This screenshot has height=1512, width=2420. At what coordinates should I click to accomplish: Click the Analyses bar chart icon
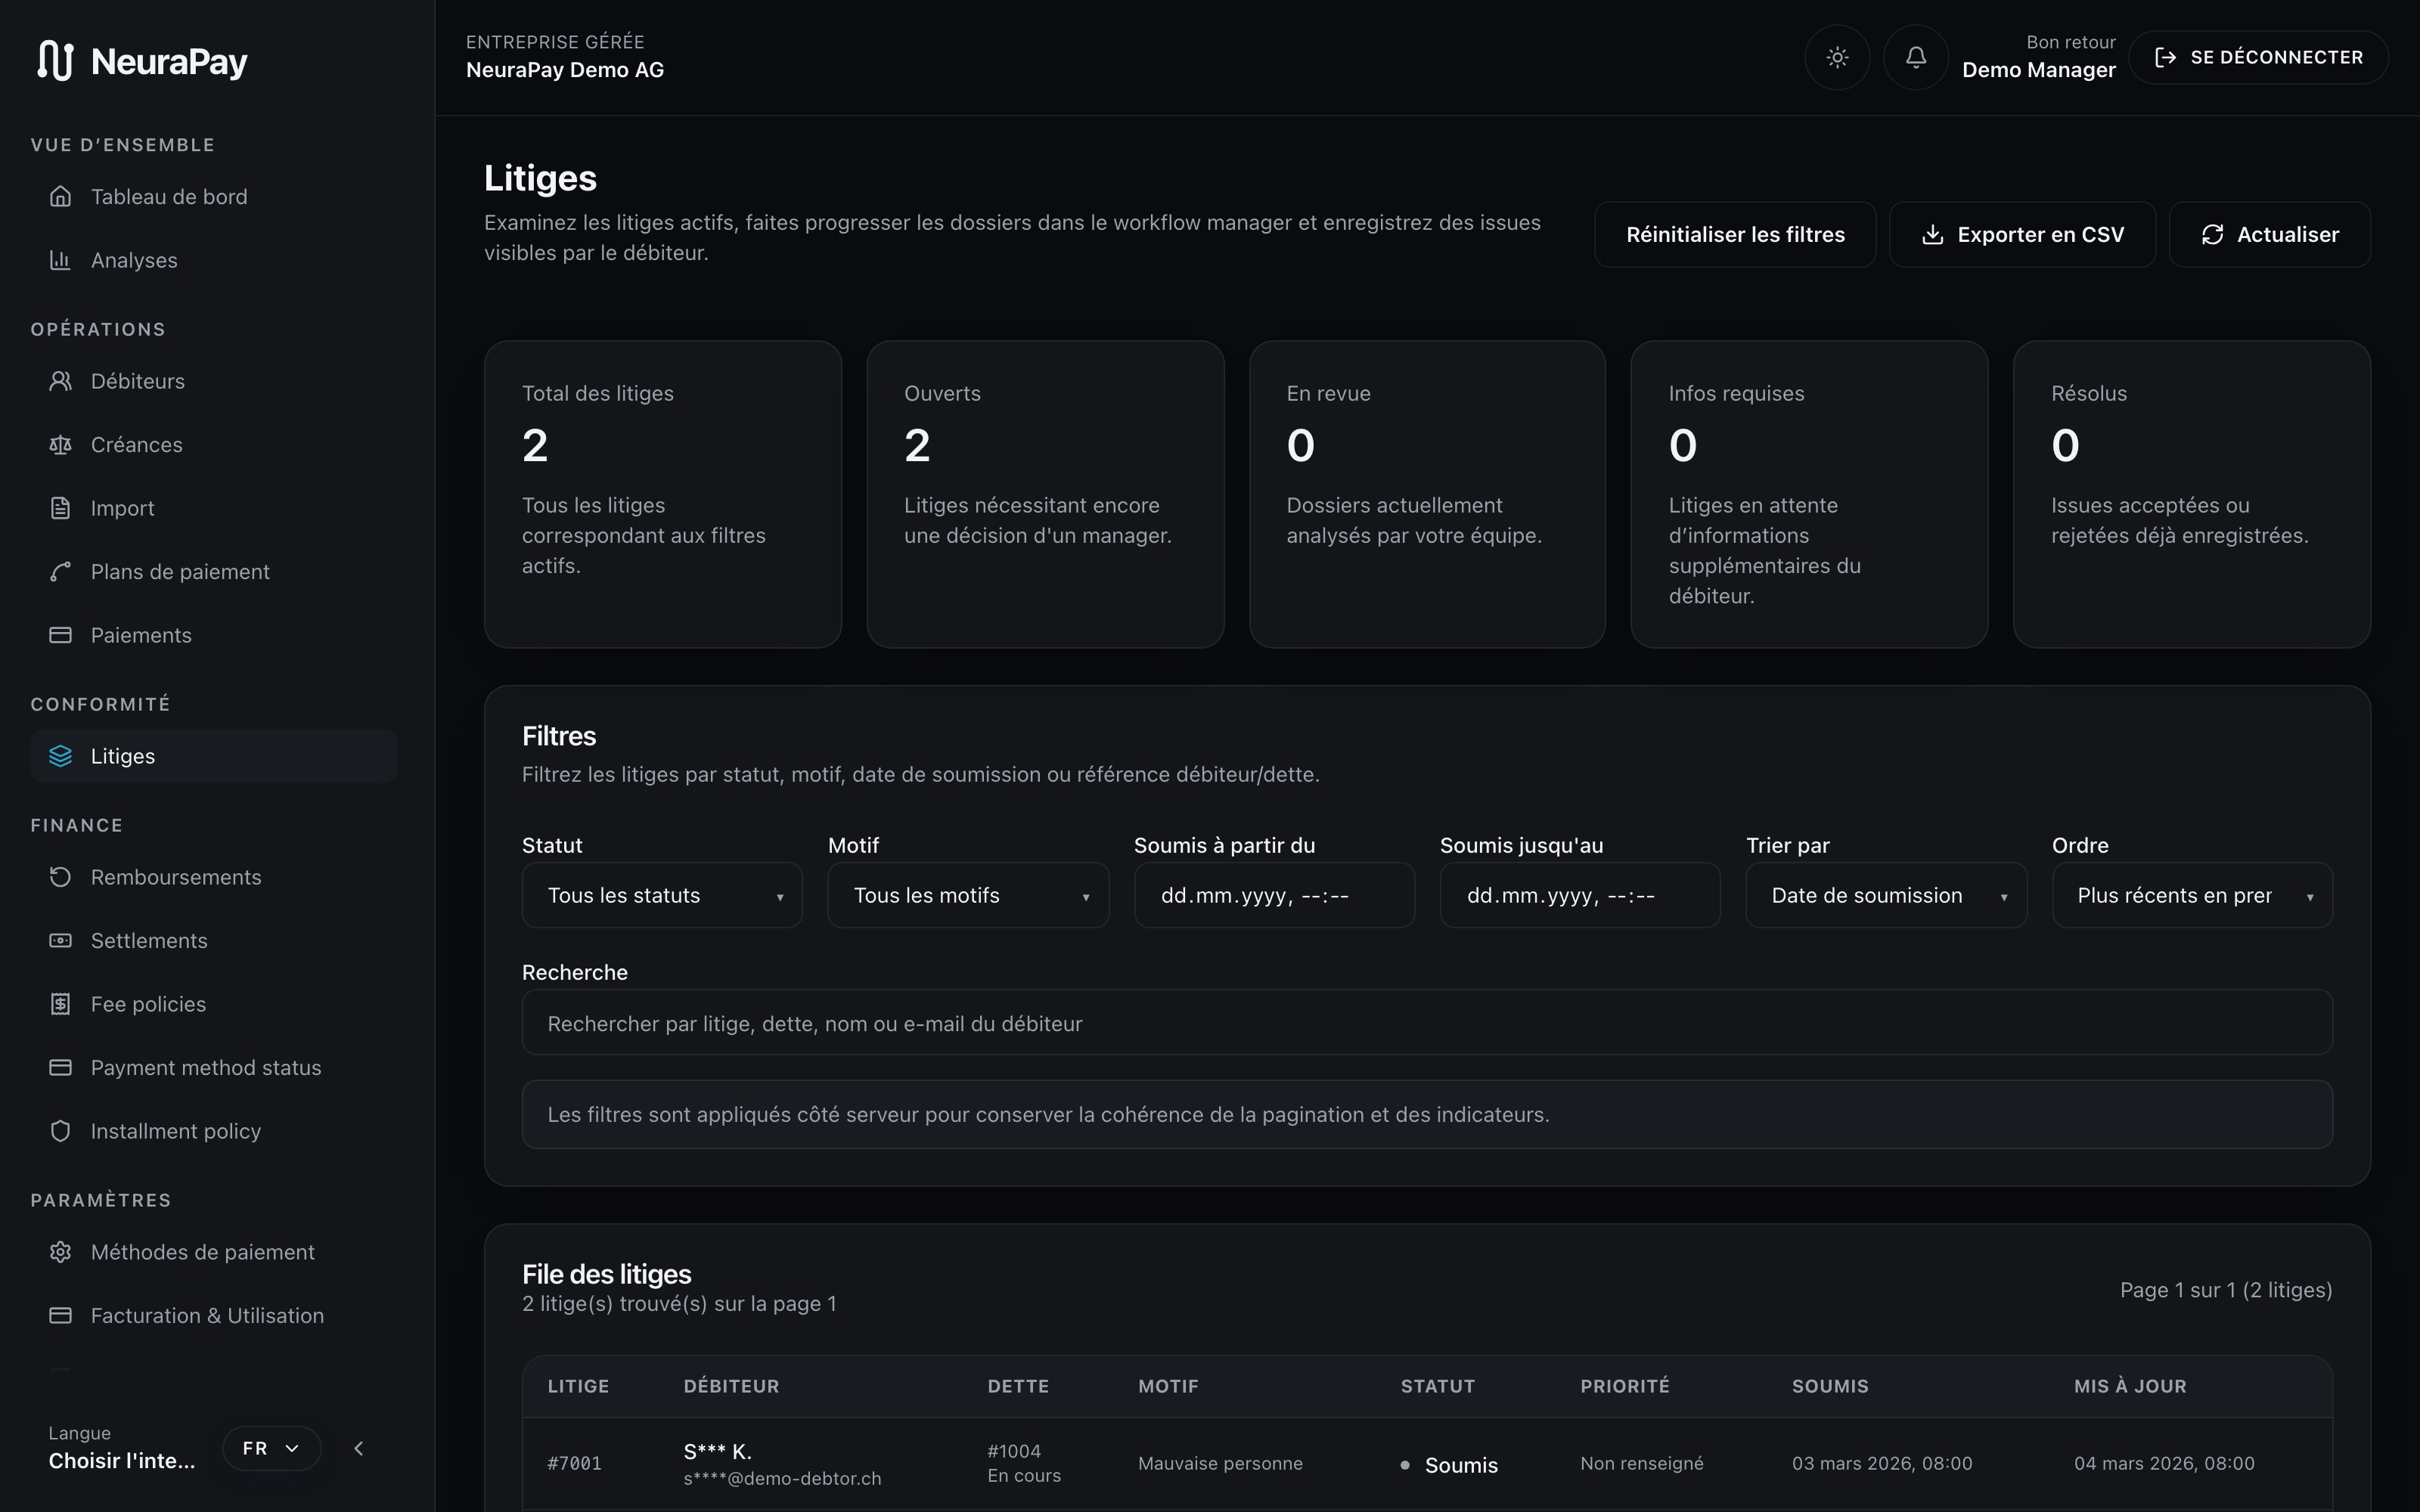[x=60, y=260]
